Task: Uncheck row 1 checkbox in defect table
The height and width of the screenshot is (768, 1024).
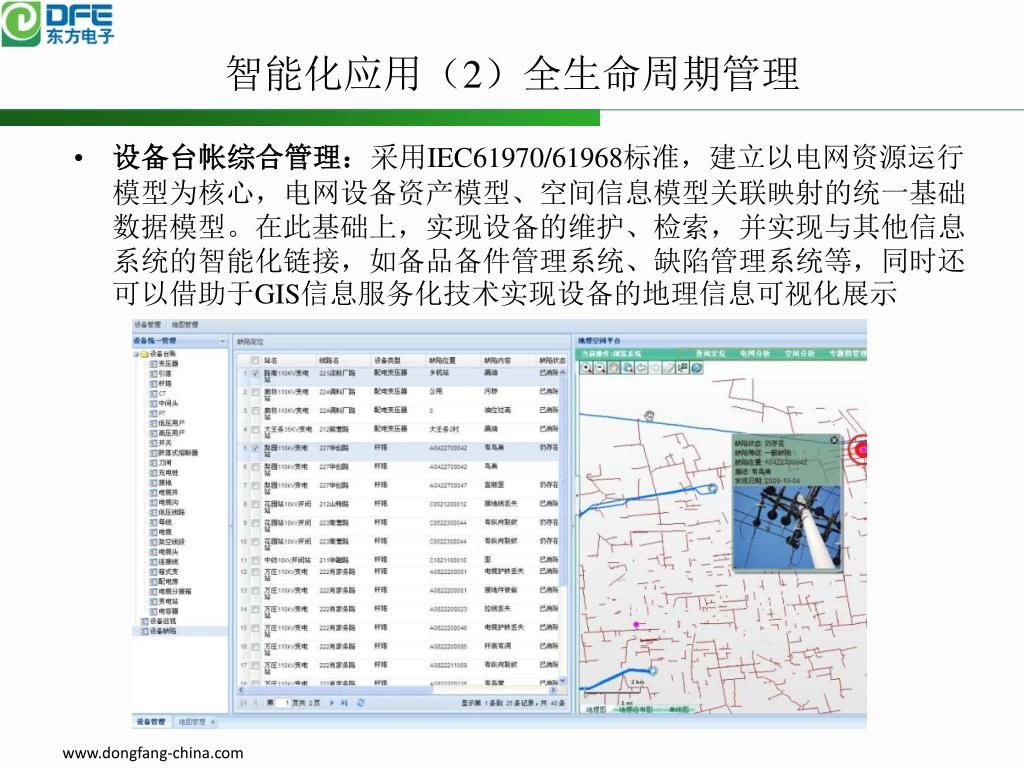Action: pos(255,374)
